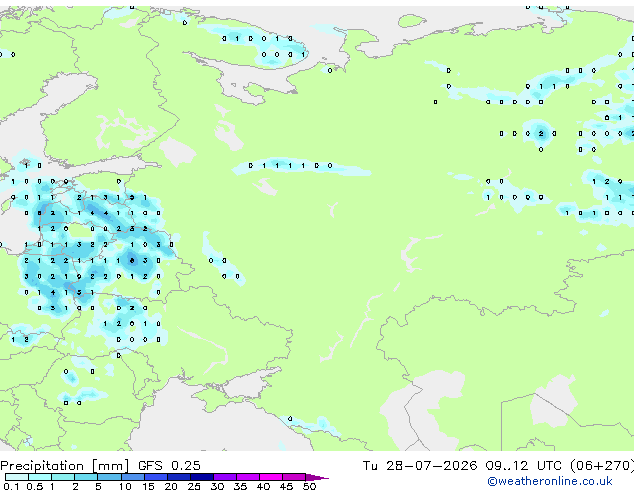634x490 pixels.
Task: Click the '40' legend scale label
Action: 263,486
